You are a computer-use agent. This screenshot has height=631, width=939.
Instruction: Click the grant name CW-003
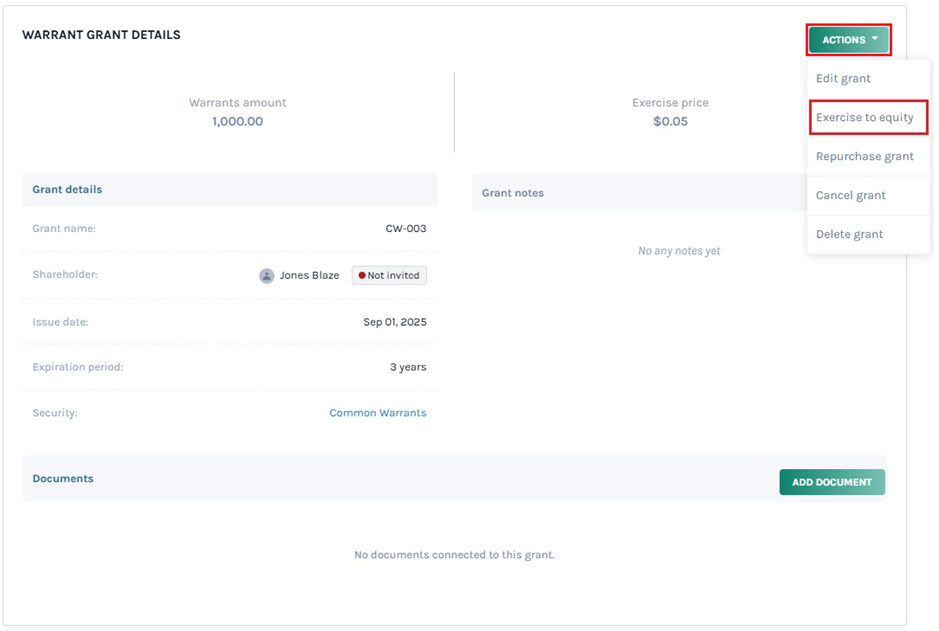coord(406,229)
